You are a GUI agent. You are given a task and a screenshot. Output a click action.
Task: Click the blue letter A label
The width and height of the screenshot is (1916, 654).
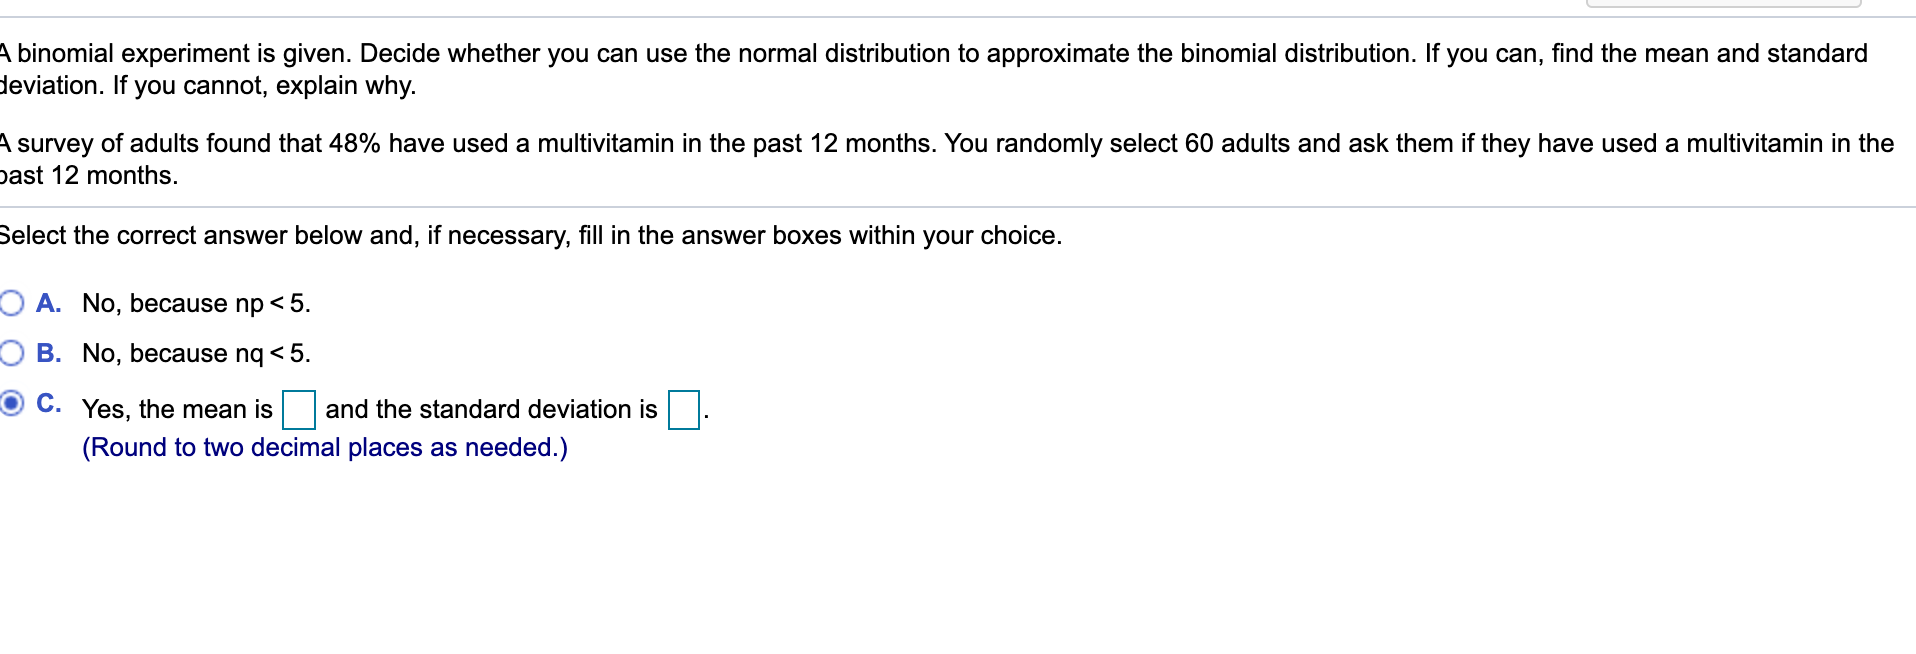point(48,302)
